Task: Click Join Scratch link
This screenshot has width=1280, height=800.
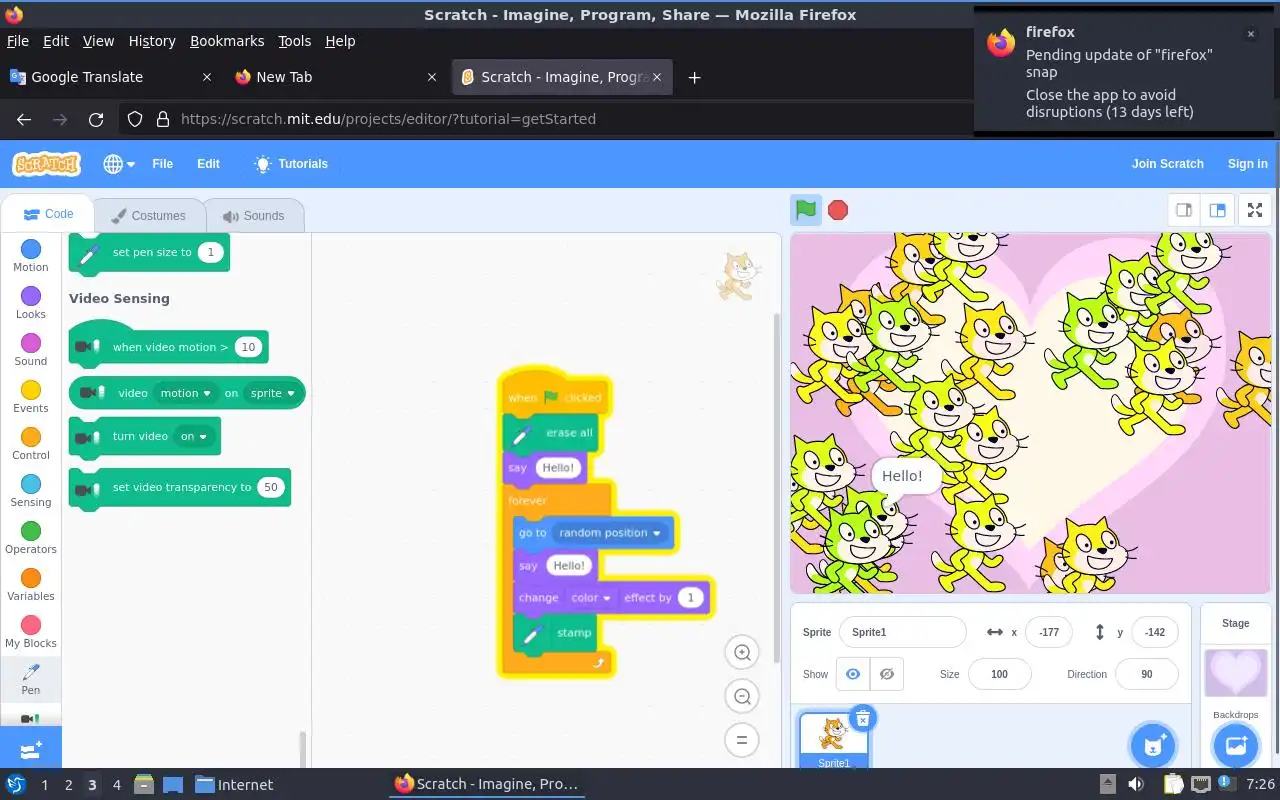Action: (x=1167, y=164)
